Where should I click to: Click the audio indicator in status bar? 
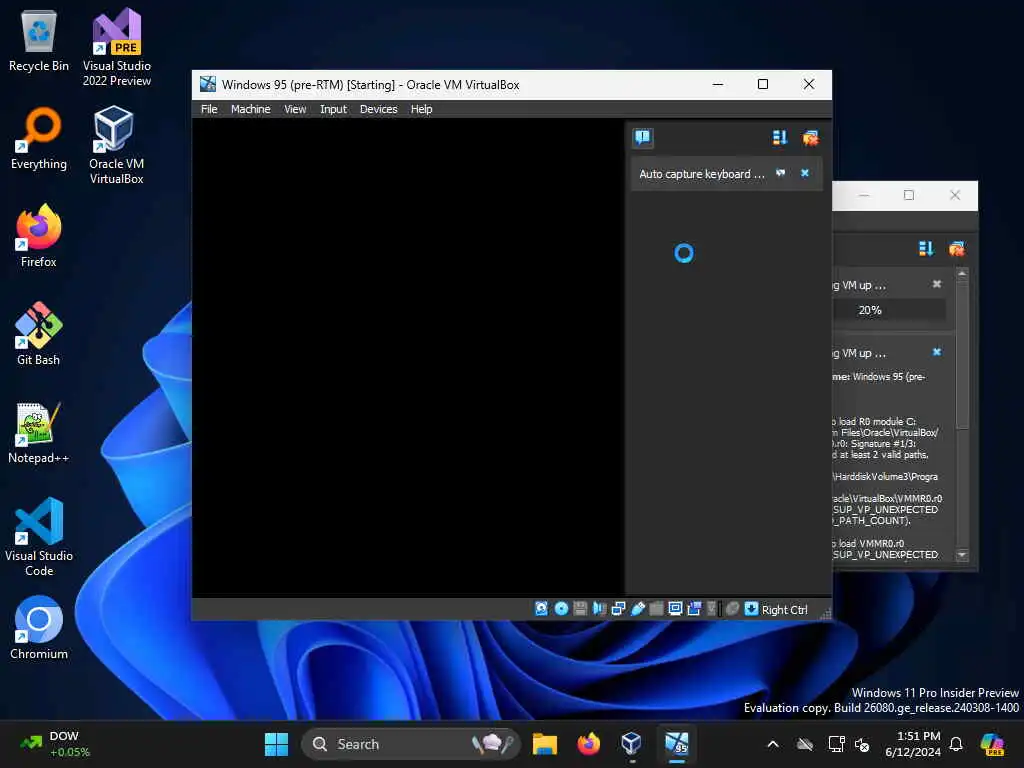[600, 609]
